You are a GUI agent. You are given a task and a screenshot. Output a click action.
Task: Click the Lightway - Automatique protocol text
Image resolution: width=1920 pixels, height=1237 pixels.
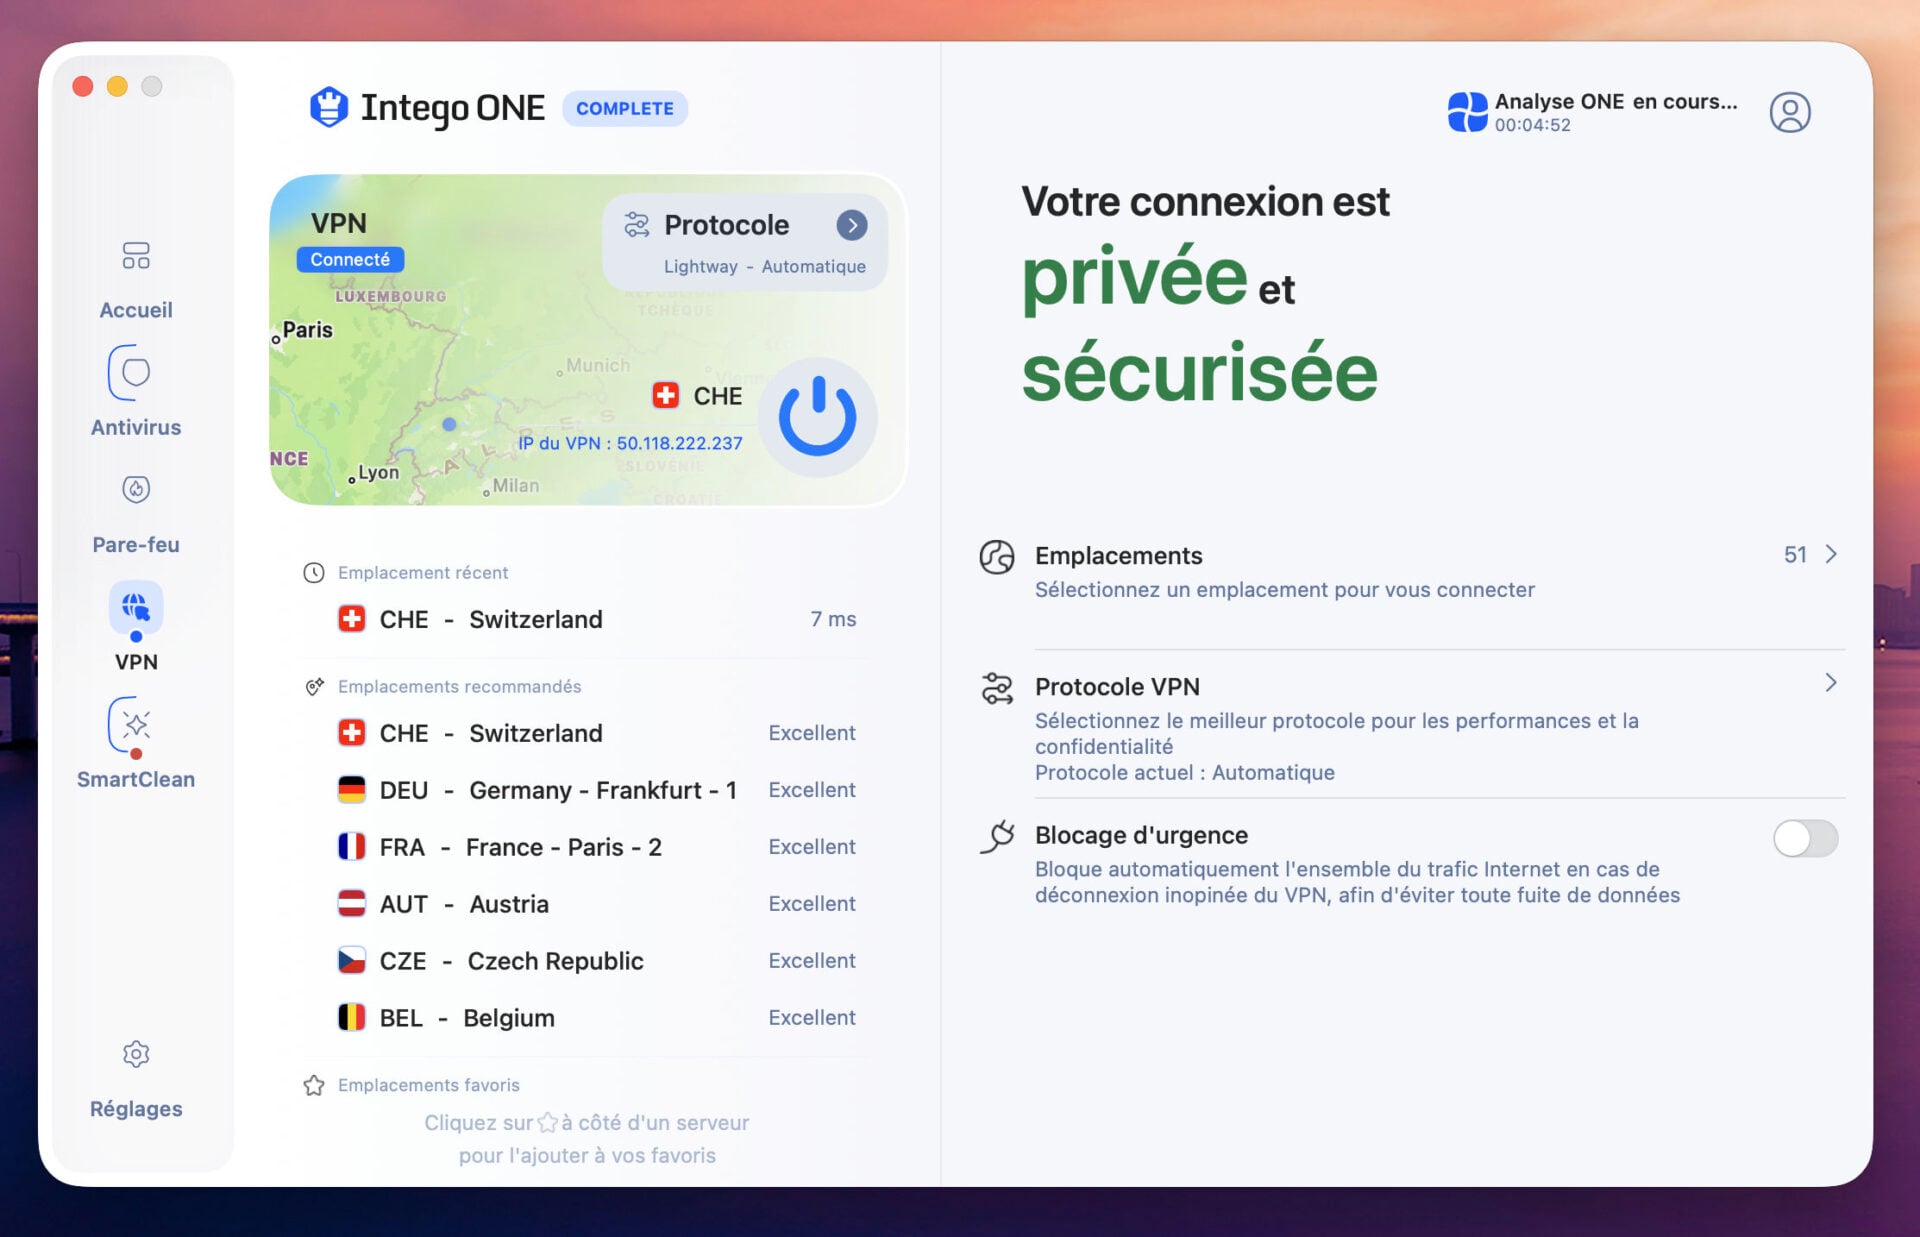point(765,267)
